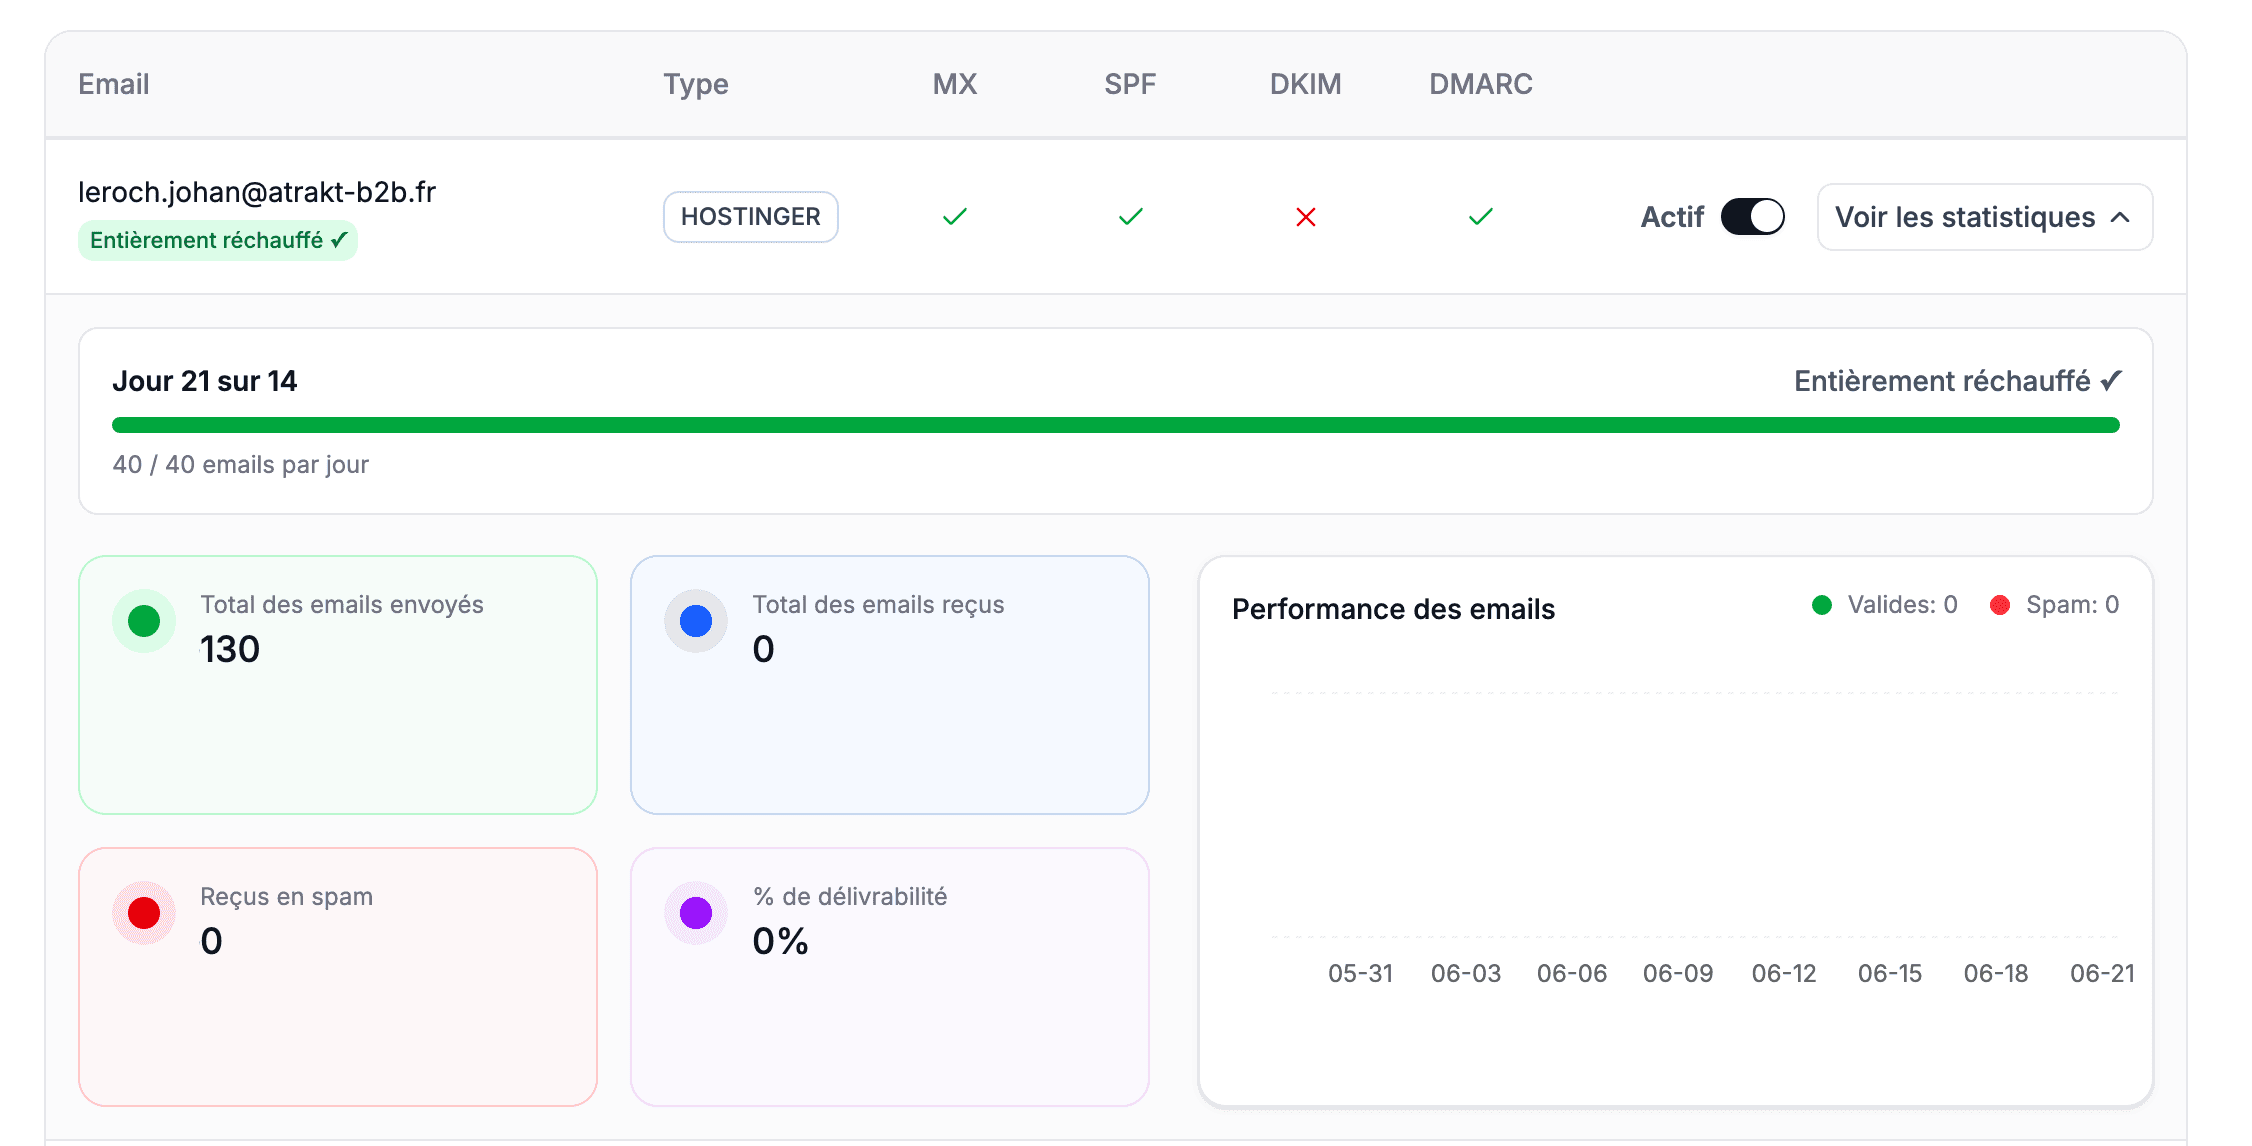Click the Email column header
This screenshot has width=2252, height=1146.
tap(114, 84)
